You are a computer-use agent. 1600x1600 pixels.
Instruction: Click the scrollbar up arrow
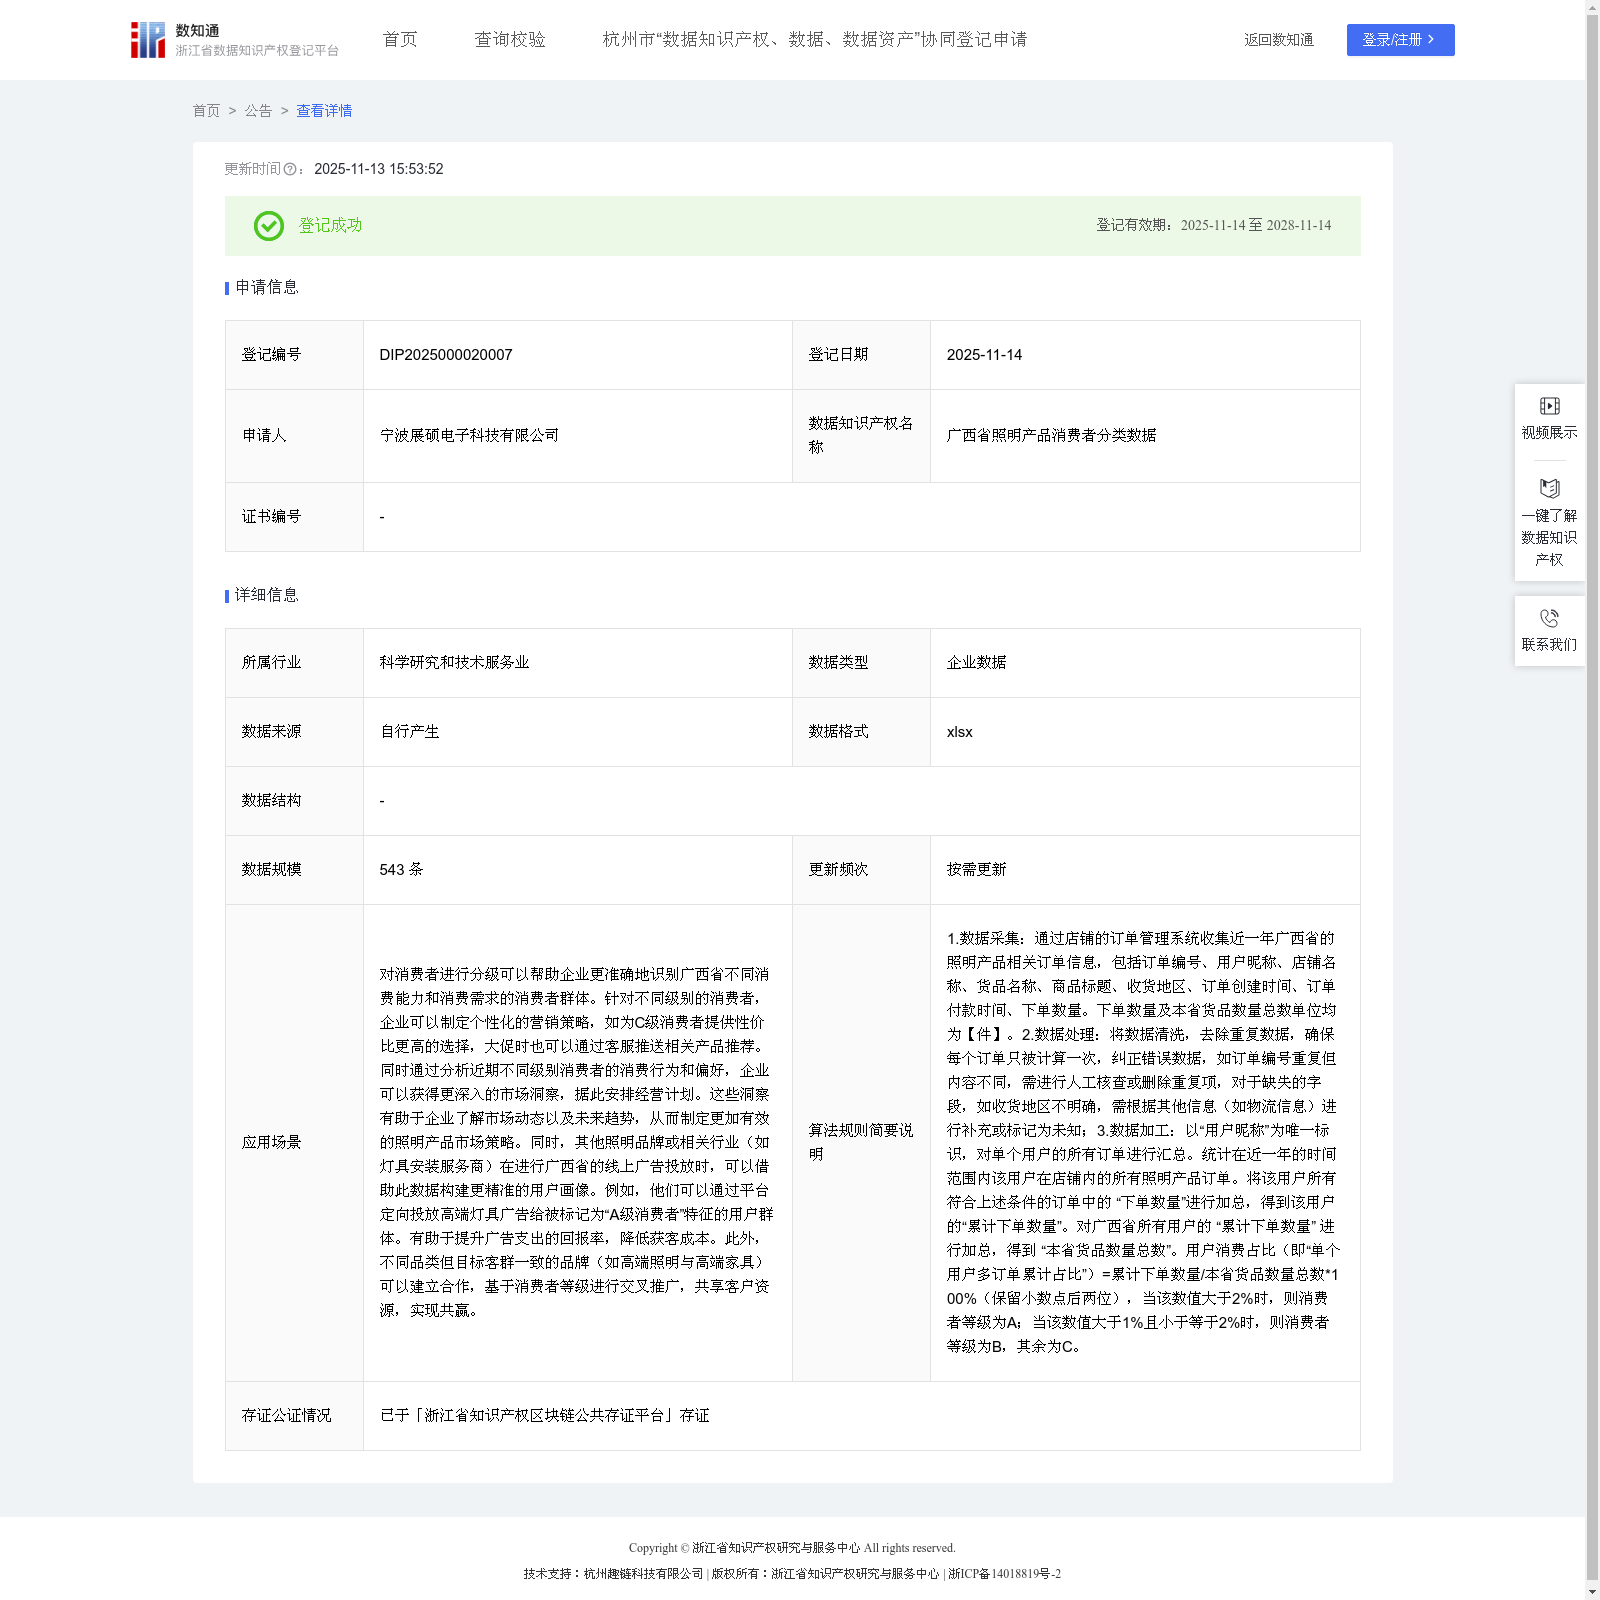click(1592, 8)
